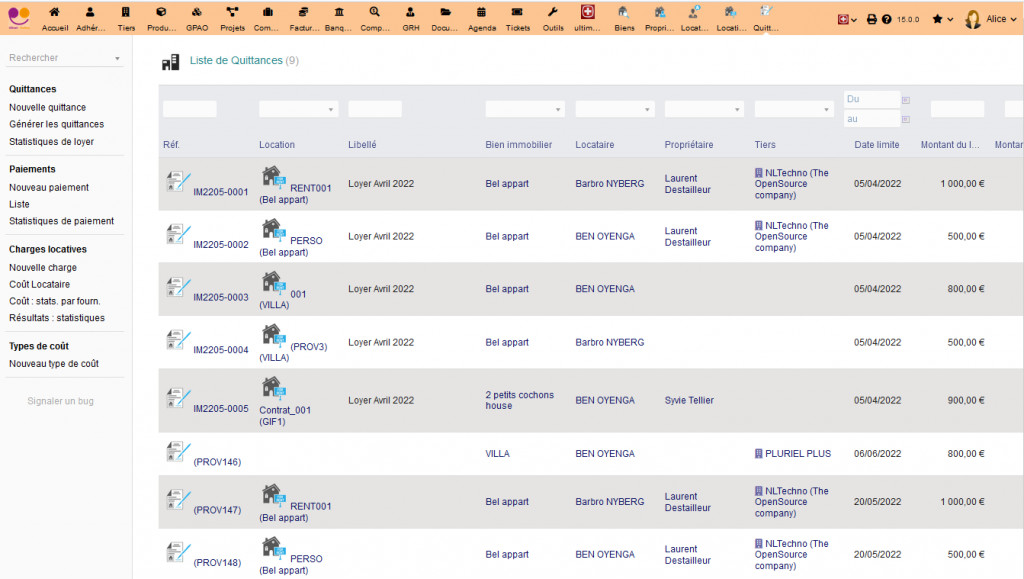Follow the PLURIEL PLUS third-party link

797,454
